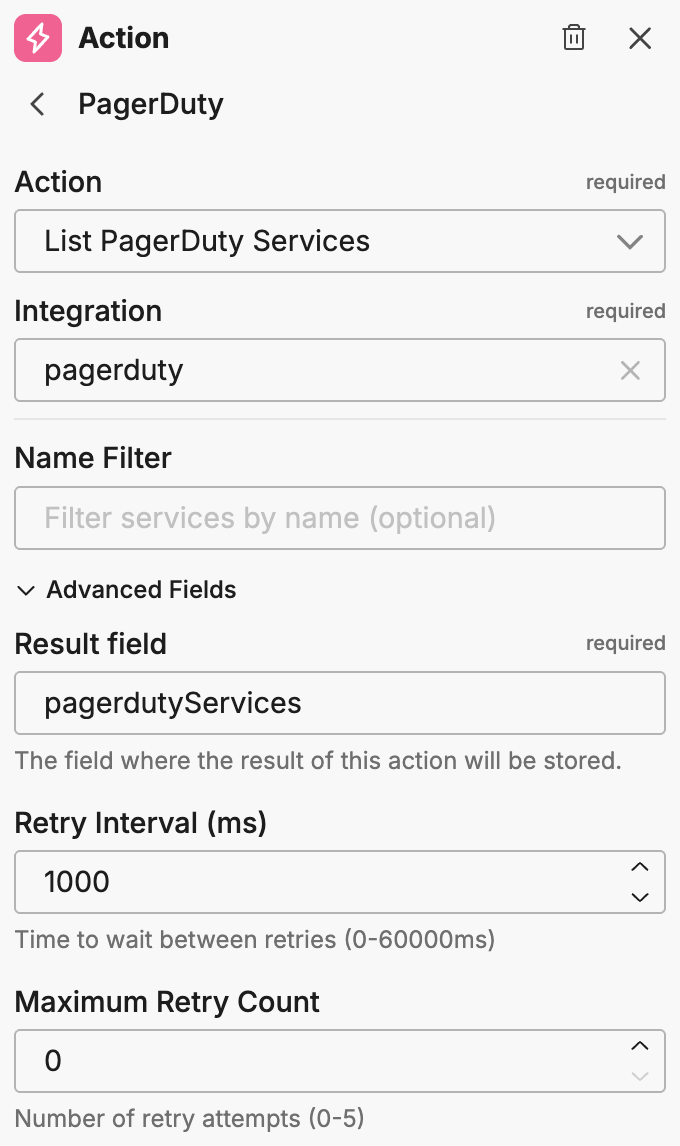Clear the pagerduty integration with its X icon
The width and height of the screenshot is (680, 1146).
click(x=630, y=370)
